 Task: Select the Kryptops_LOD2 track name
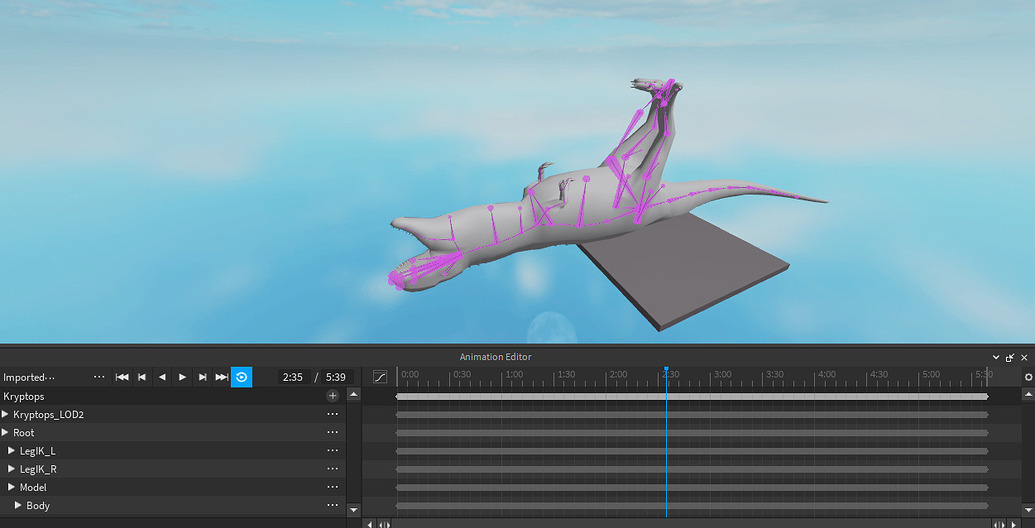[x=48, y=414]
